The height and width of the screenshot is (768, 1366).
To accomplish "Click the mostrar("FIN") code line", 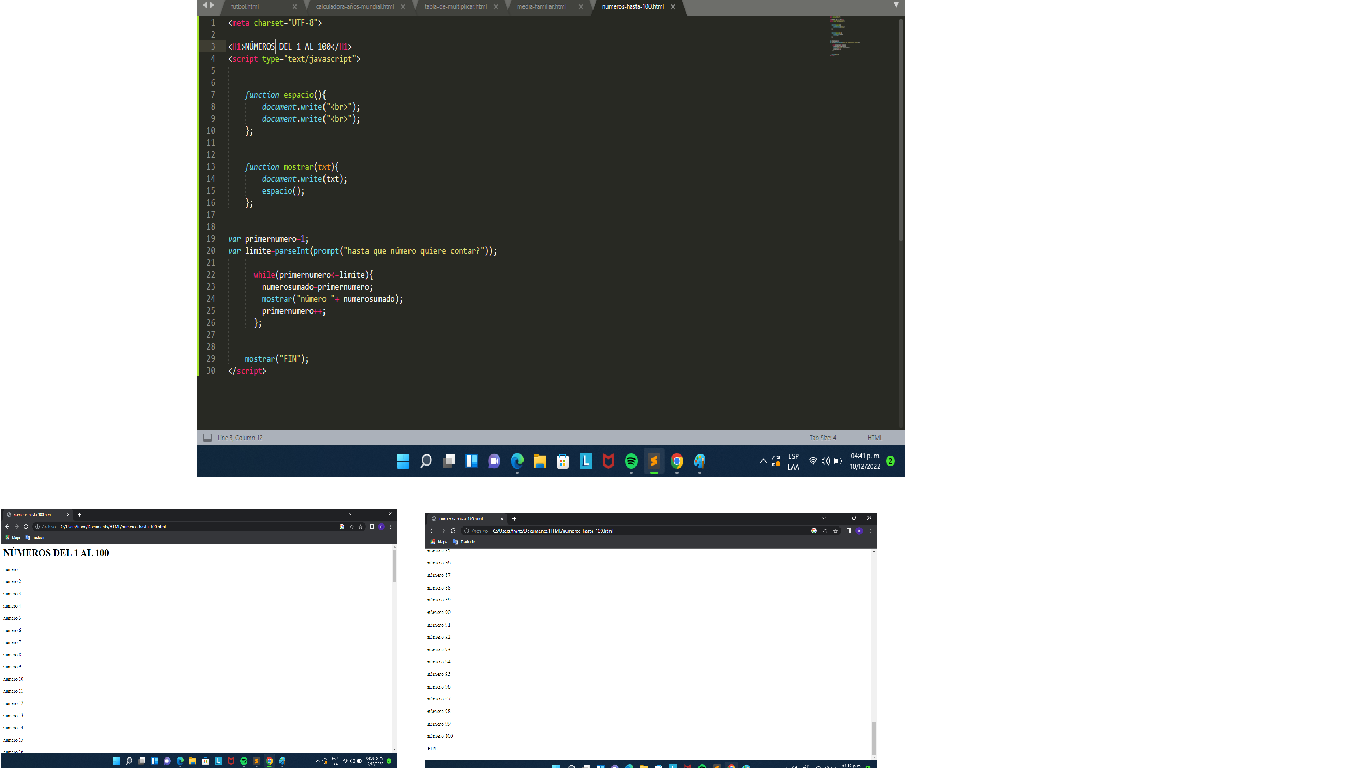I will point(277,359).
